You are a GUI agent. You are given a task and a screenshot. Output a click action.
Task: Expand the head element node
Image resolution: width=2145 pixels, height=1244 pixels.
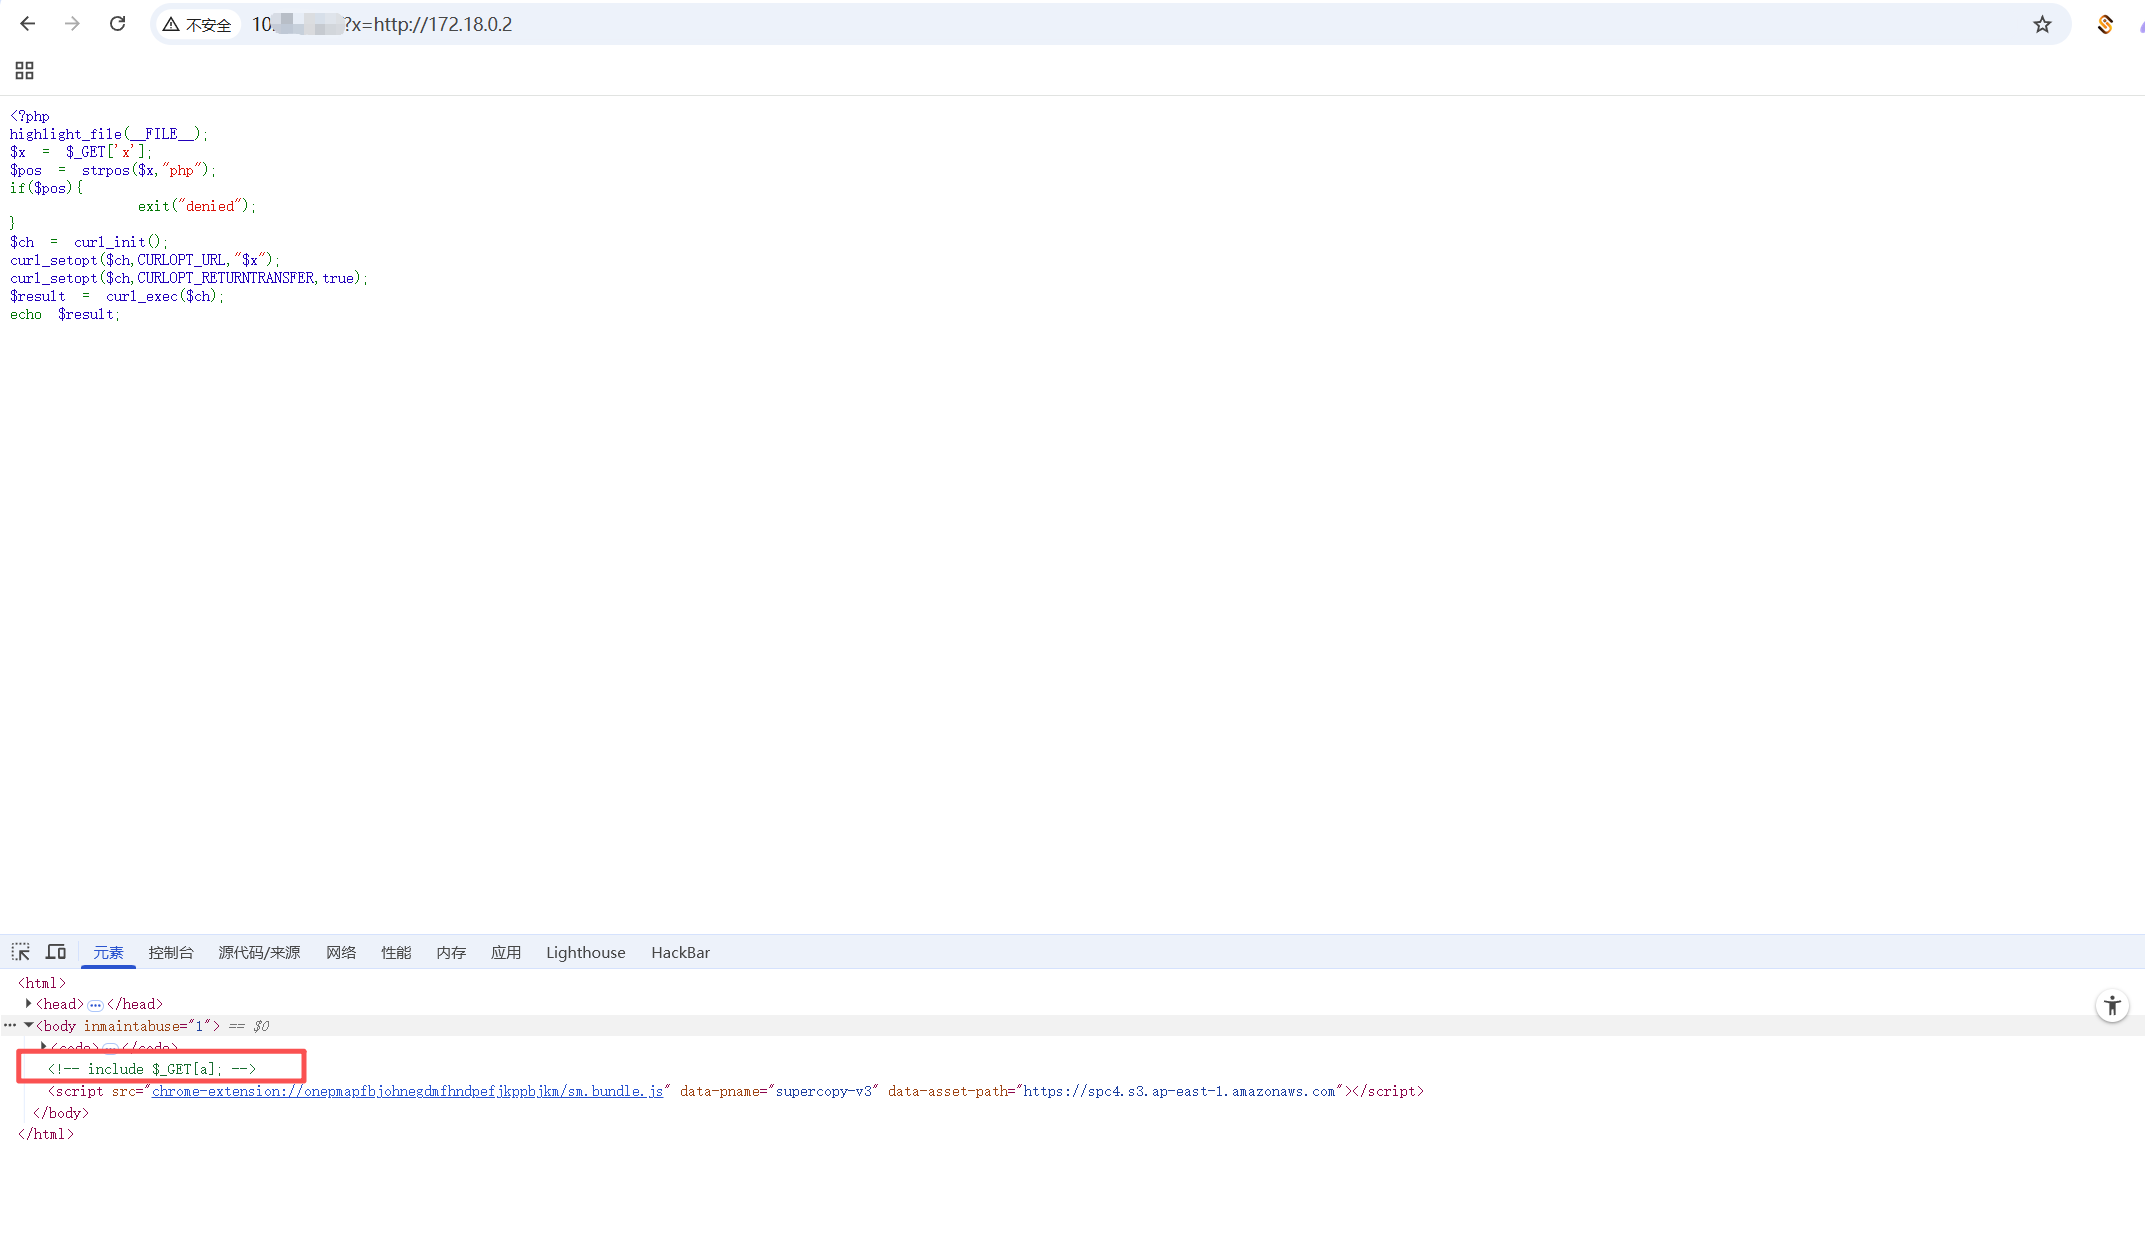(28, 1003)
